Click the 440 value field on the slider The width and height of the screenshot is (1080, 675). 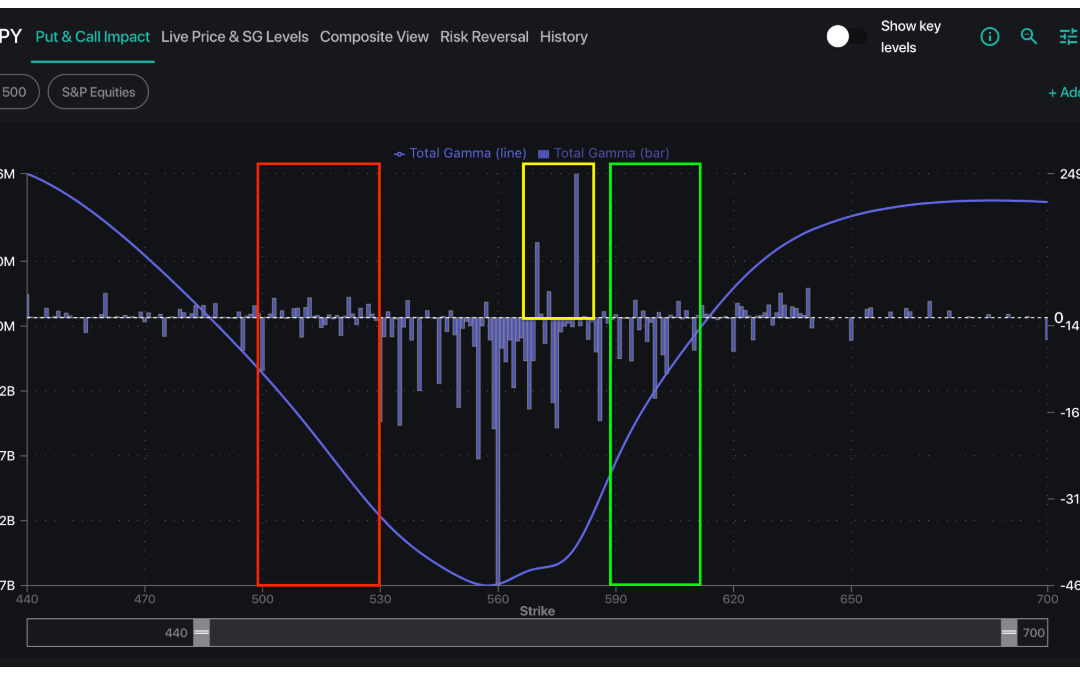[176, 632]
